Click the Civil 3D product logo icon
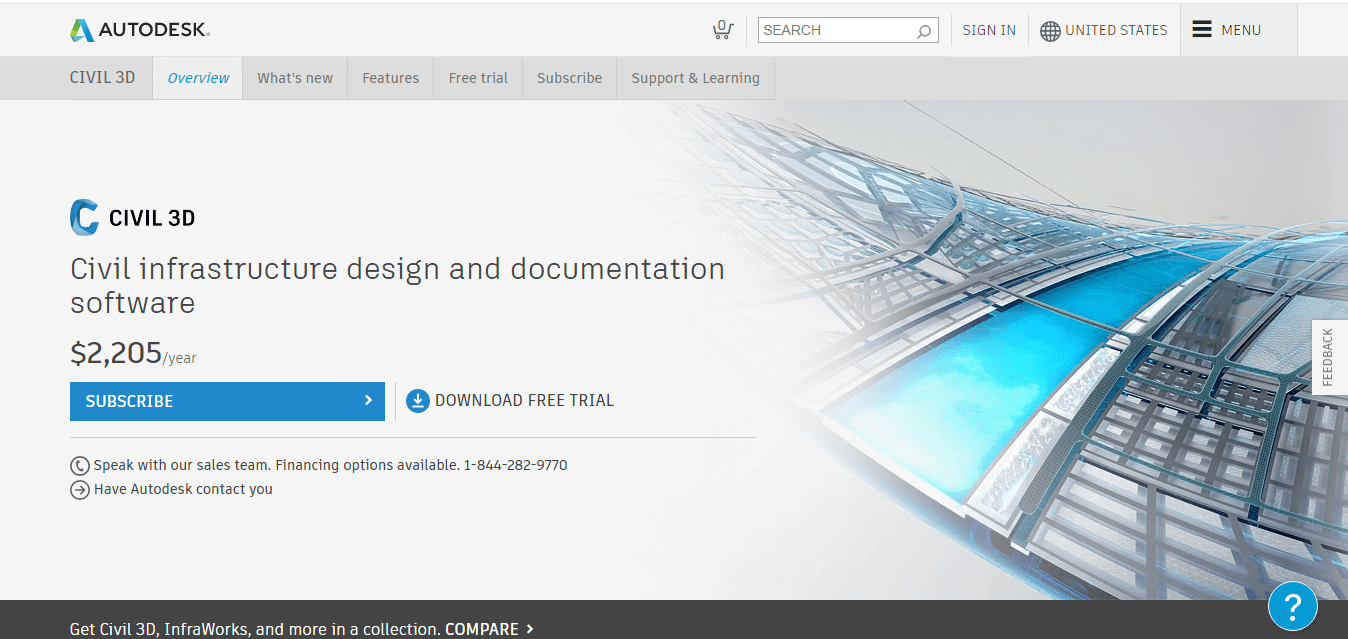The width and height of the screenshot is (1348, 639). 84,217
